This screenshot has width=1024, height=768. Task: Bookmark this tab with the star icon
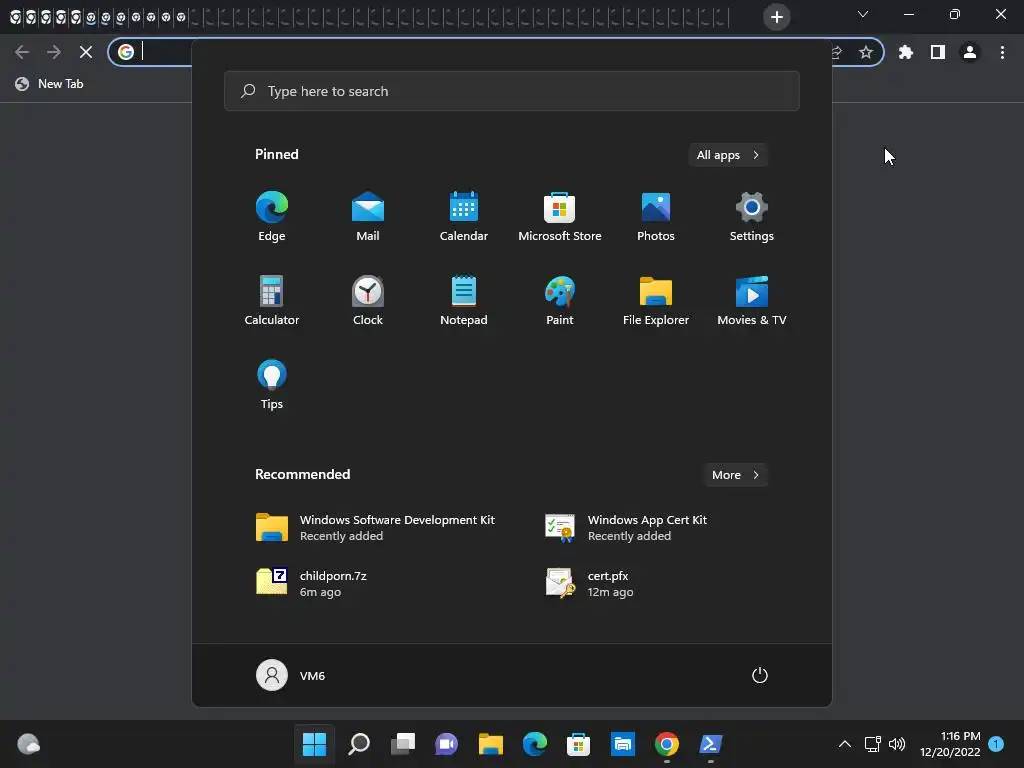[x=866, y=52]
